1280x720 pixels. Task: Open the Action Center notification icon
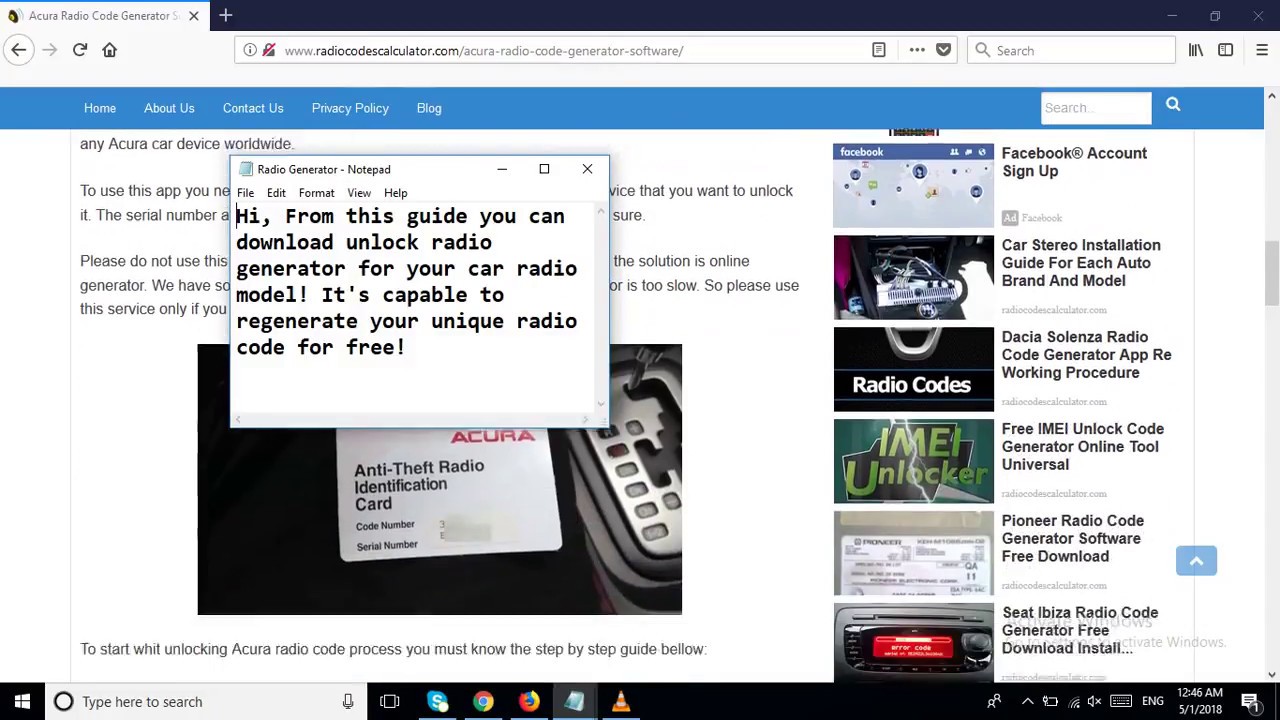point(1250,702)
